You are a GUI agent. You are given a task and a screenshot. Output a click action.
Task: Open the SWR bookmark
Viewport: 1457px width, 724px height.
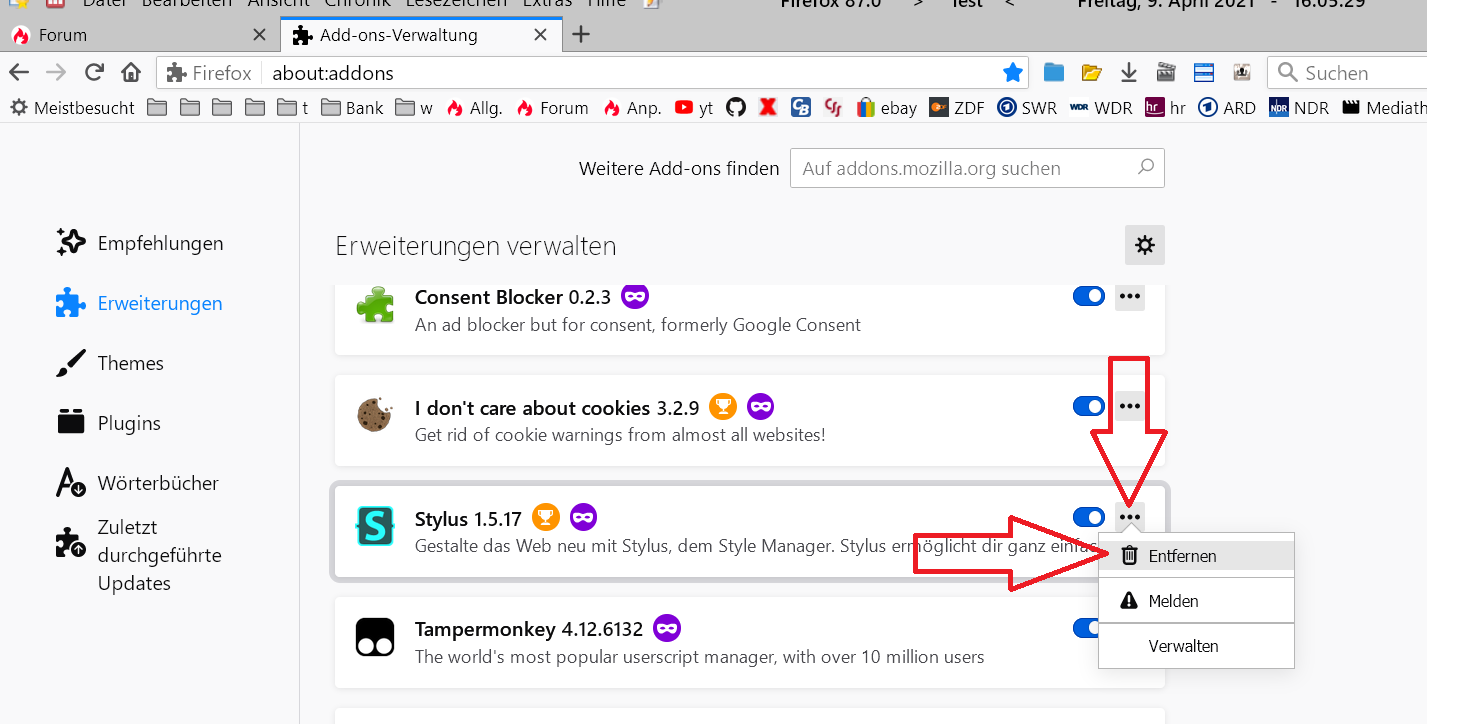1026,107
